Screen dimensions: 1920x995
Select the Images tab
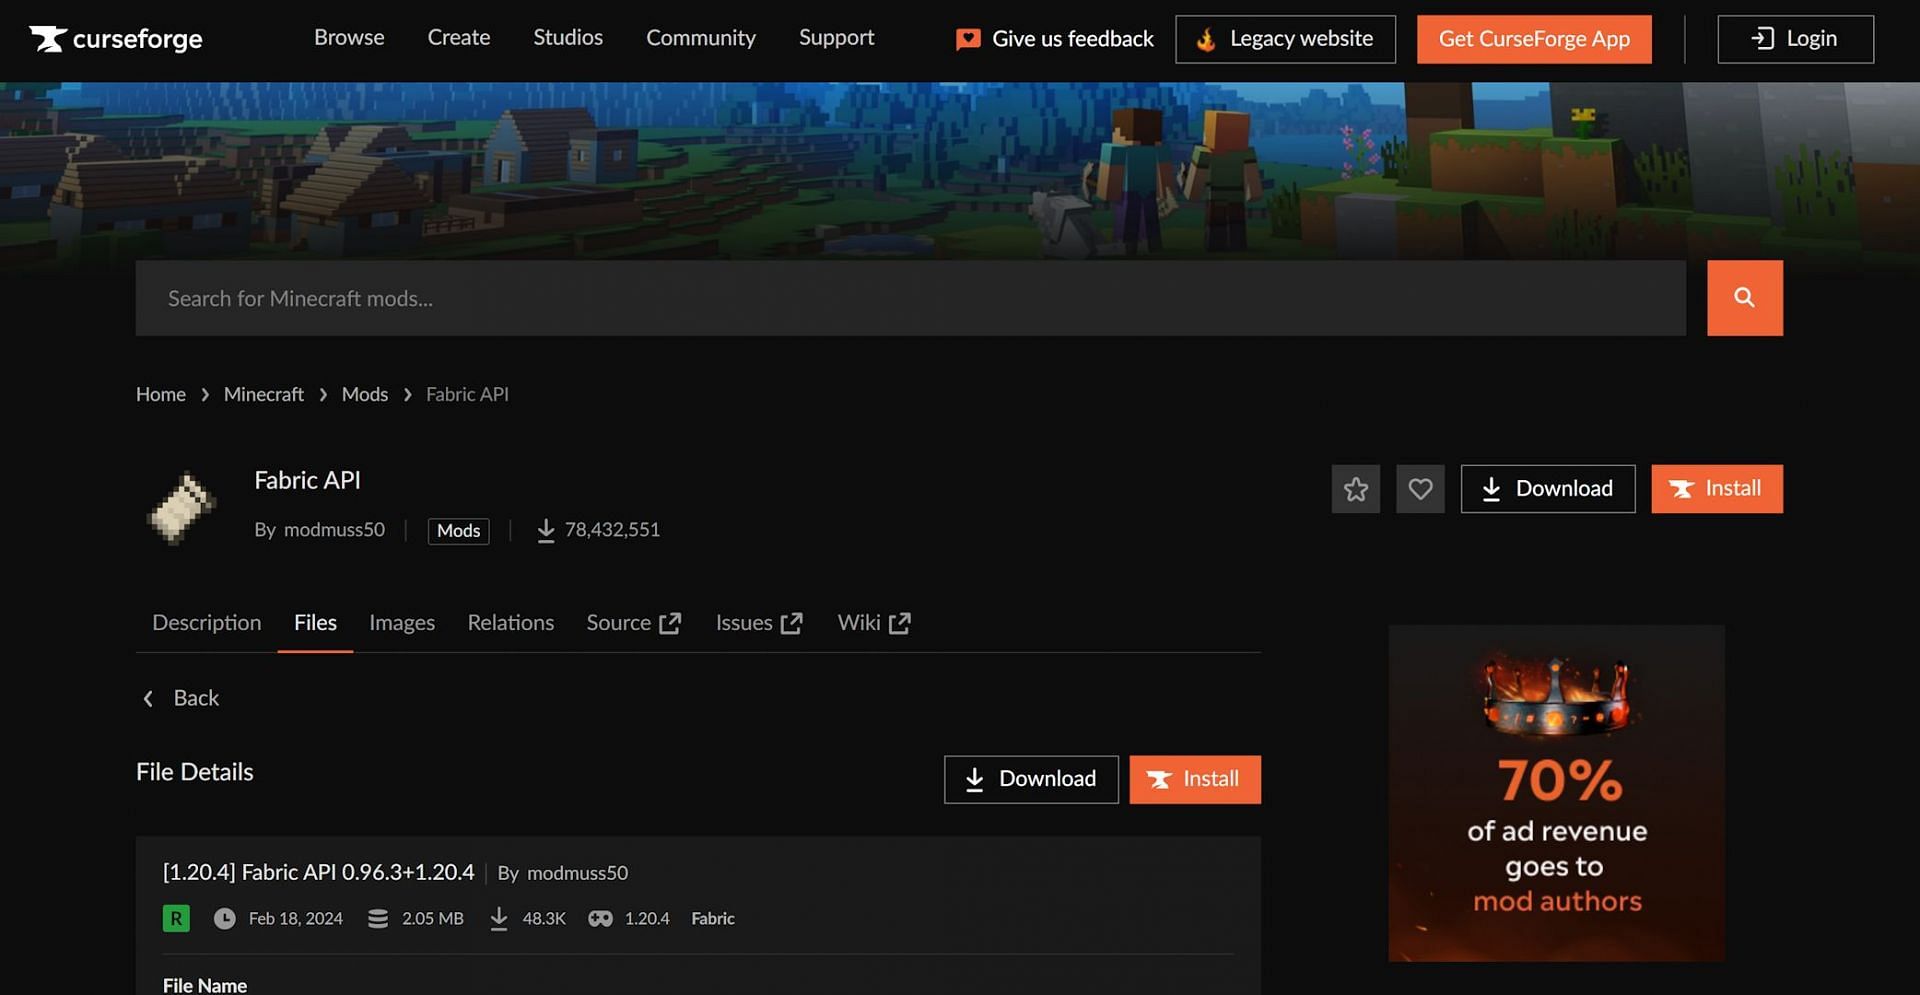click(401, 623)
